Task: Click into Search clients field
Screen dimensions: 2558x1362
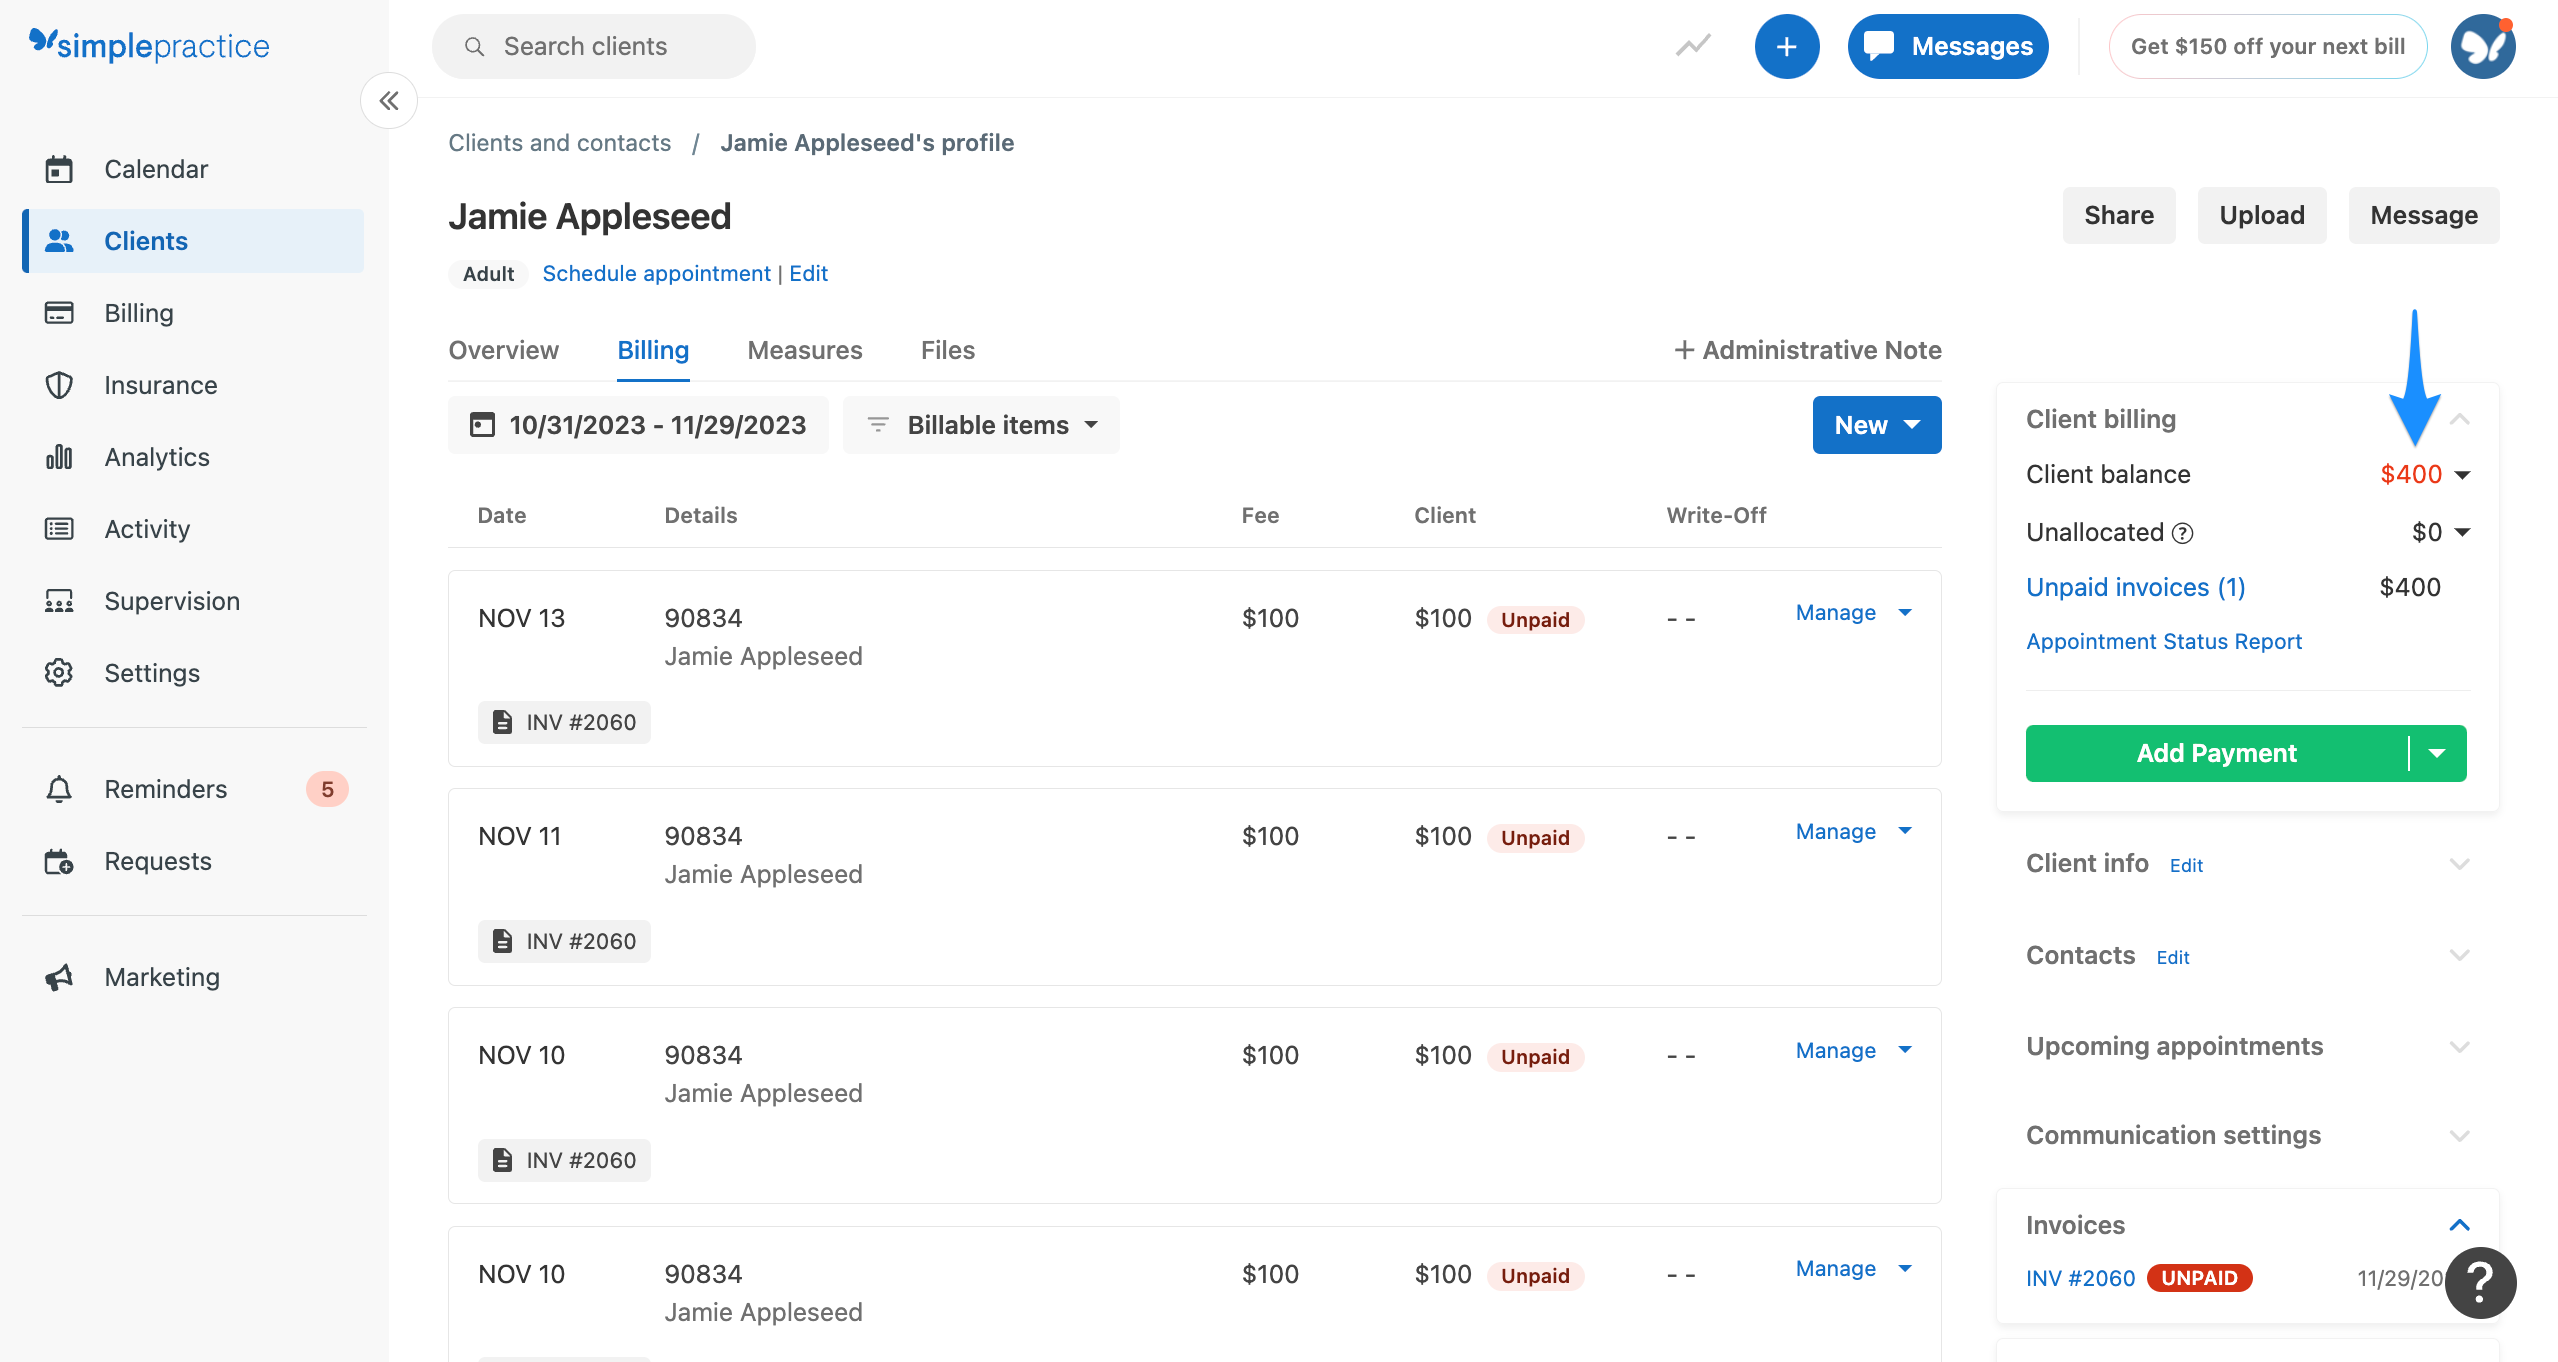Action: point(594,46)
